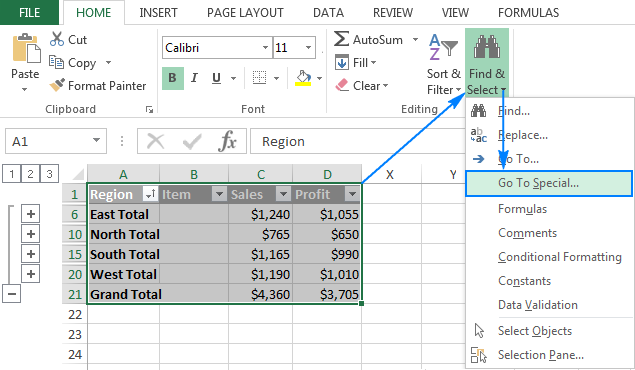Image resolution: width=635 pixels, height=370 pixels.
Task: Switch to the REVIEW tab
Action: pyautogui.click(x=393, y=13)
